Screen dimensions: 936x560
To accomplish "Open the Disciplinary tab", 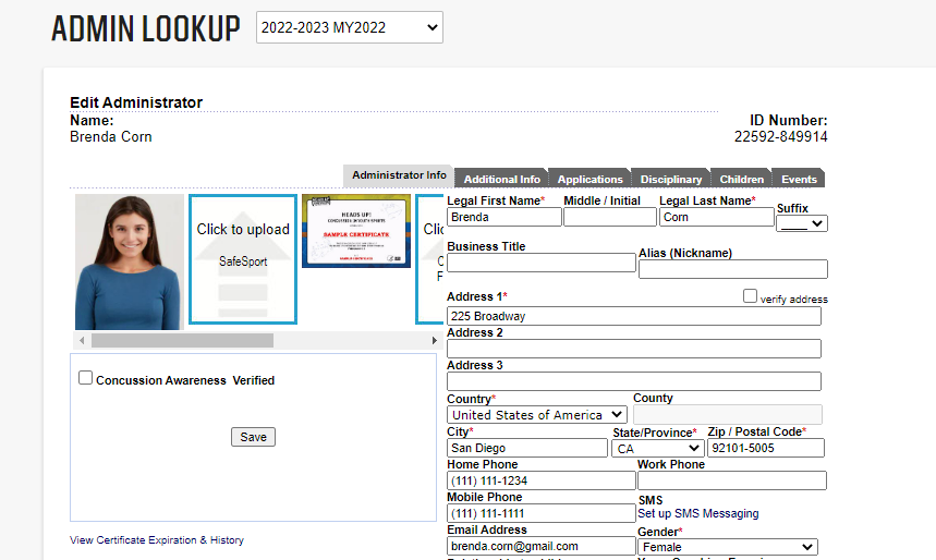I will [x=671, y=179].
